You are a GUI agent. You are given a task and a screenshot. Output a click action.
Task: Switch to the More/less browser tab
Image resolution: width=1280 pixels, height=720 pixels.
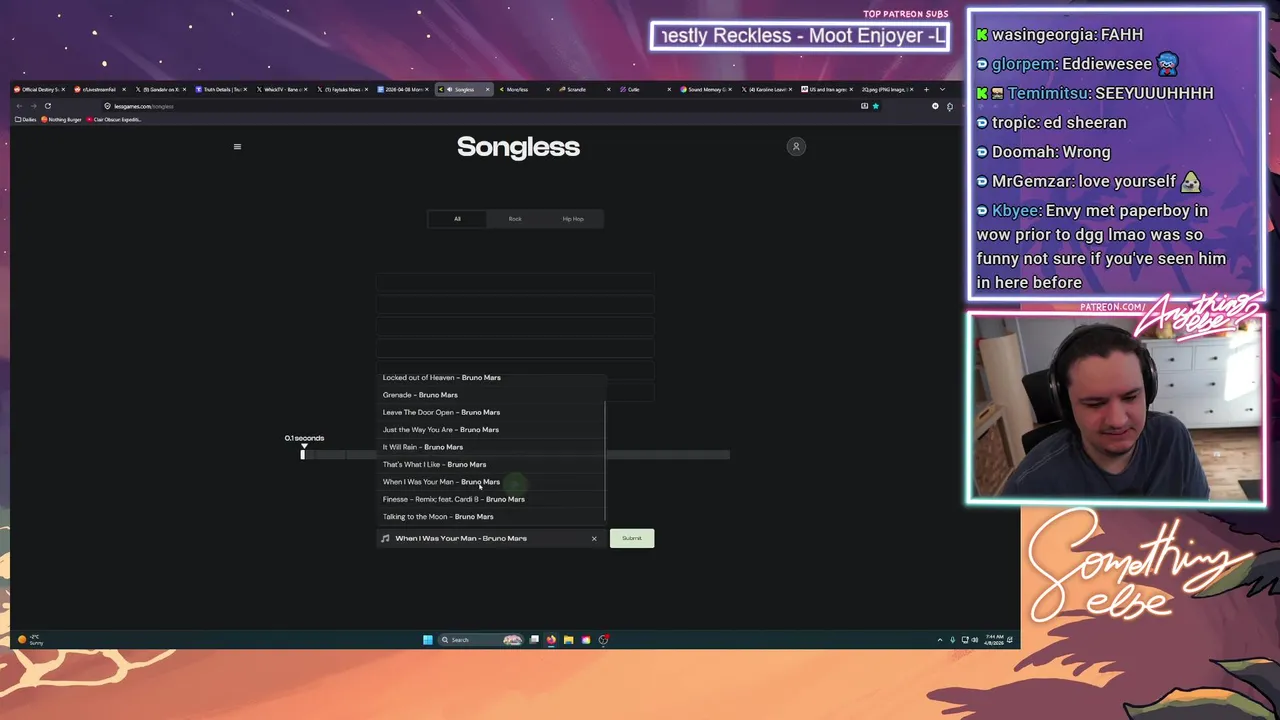pos(523,89)
